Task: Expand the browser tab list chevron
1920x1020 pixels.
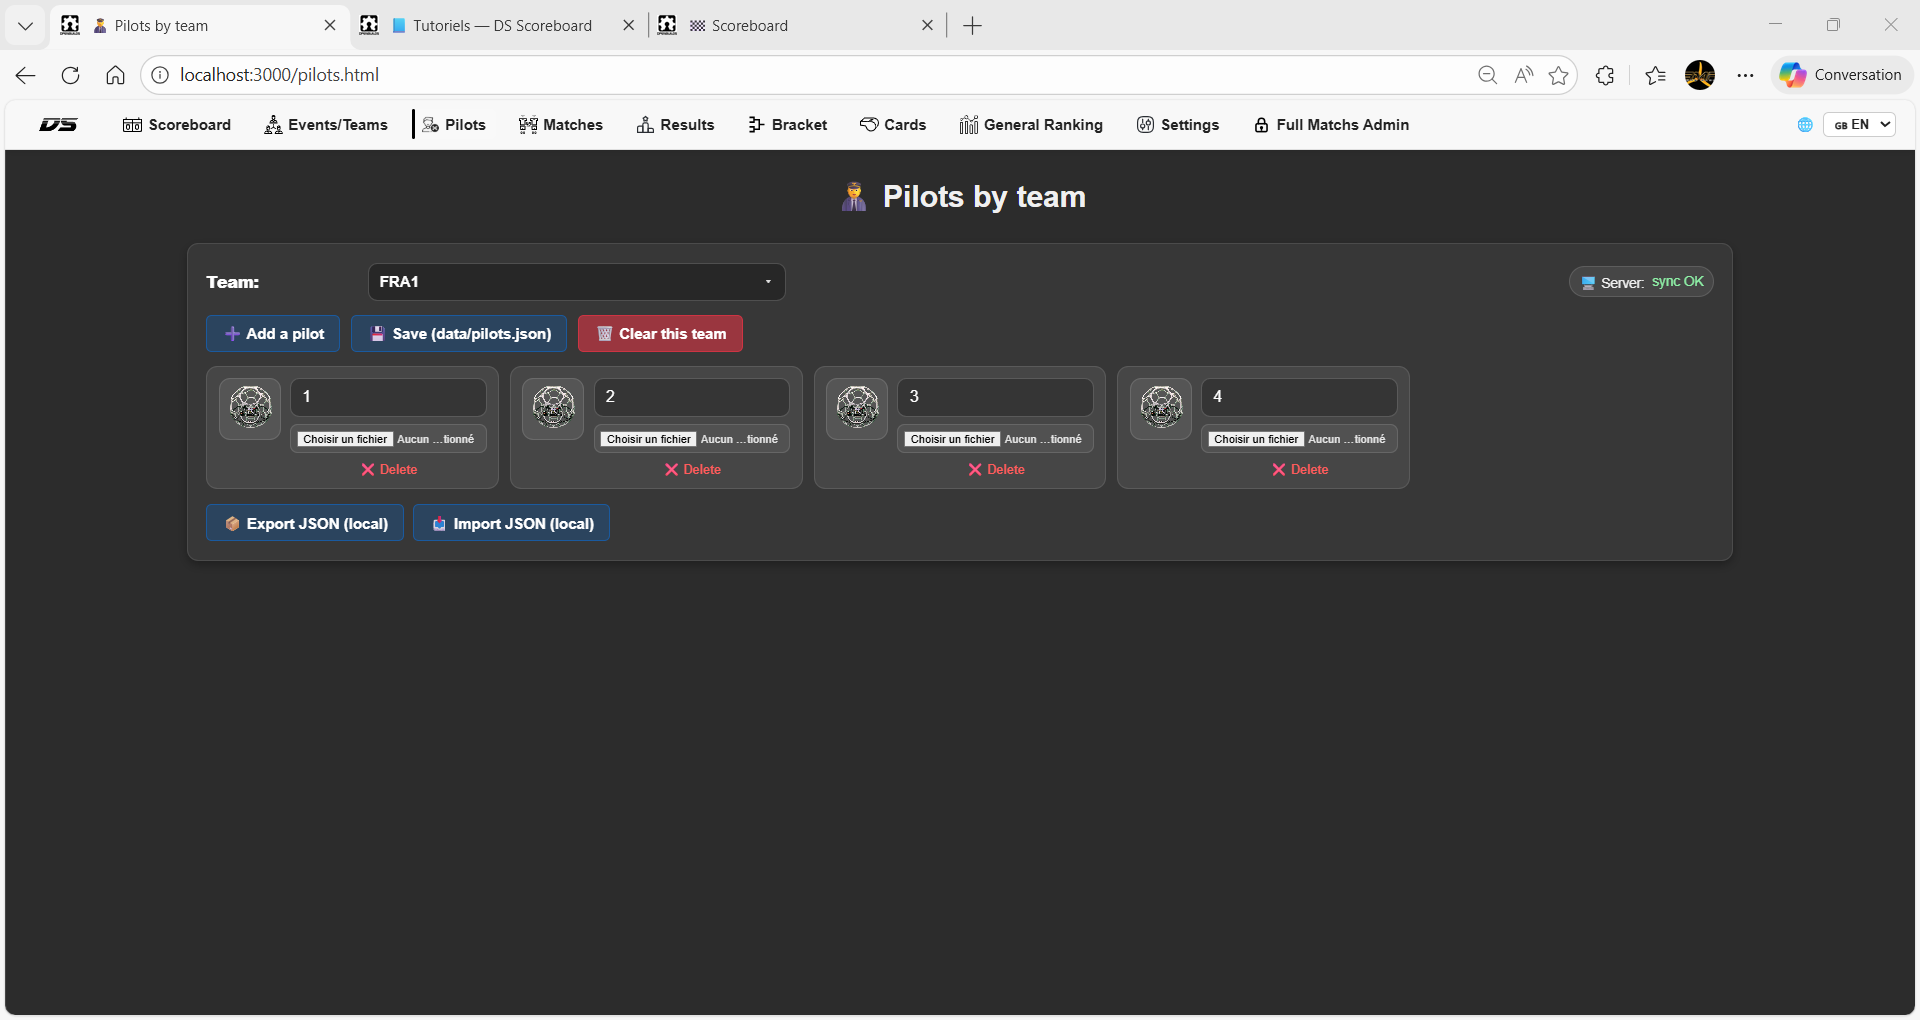Action: (x=26, y=26)
